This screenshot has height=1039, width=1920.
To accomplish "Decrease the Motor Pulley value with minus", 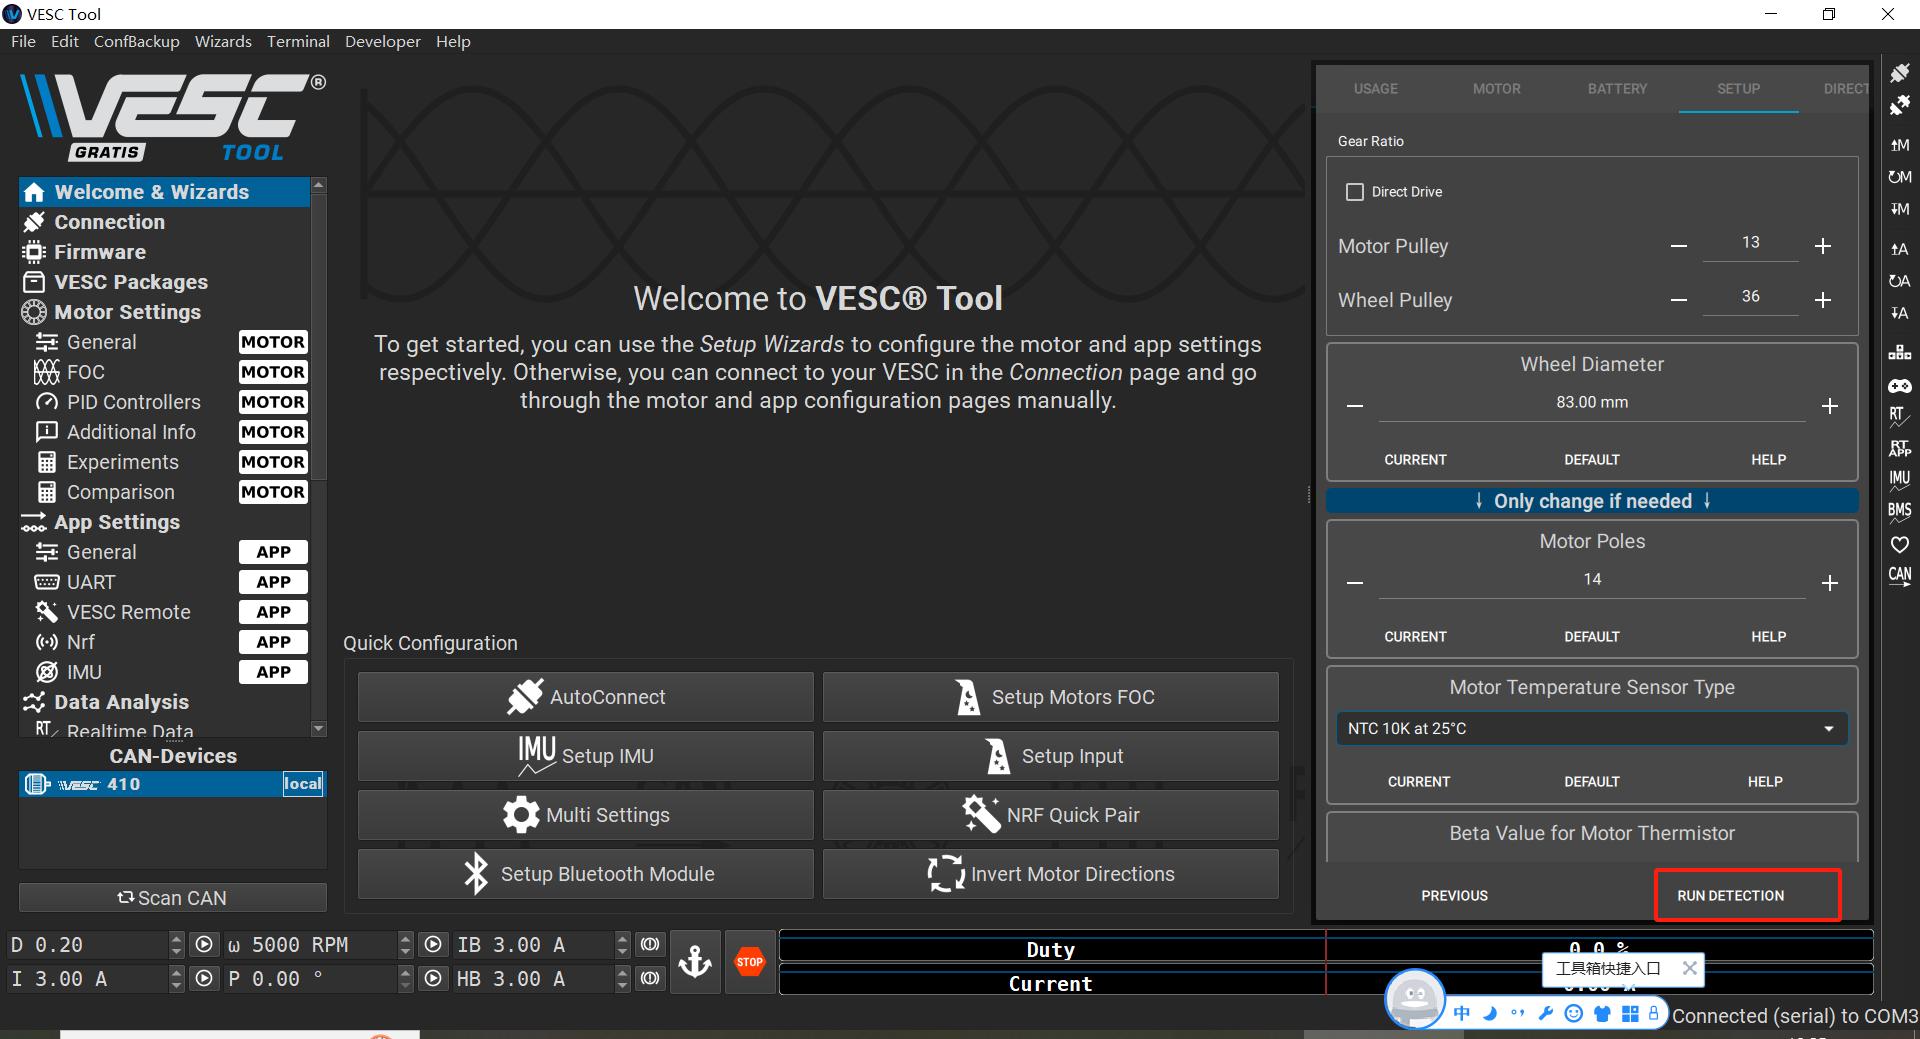I will pos(1679,246).
